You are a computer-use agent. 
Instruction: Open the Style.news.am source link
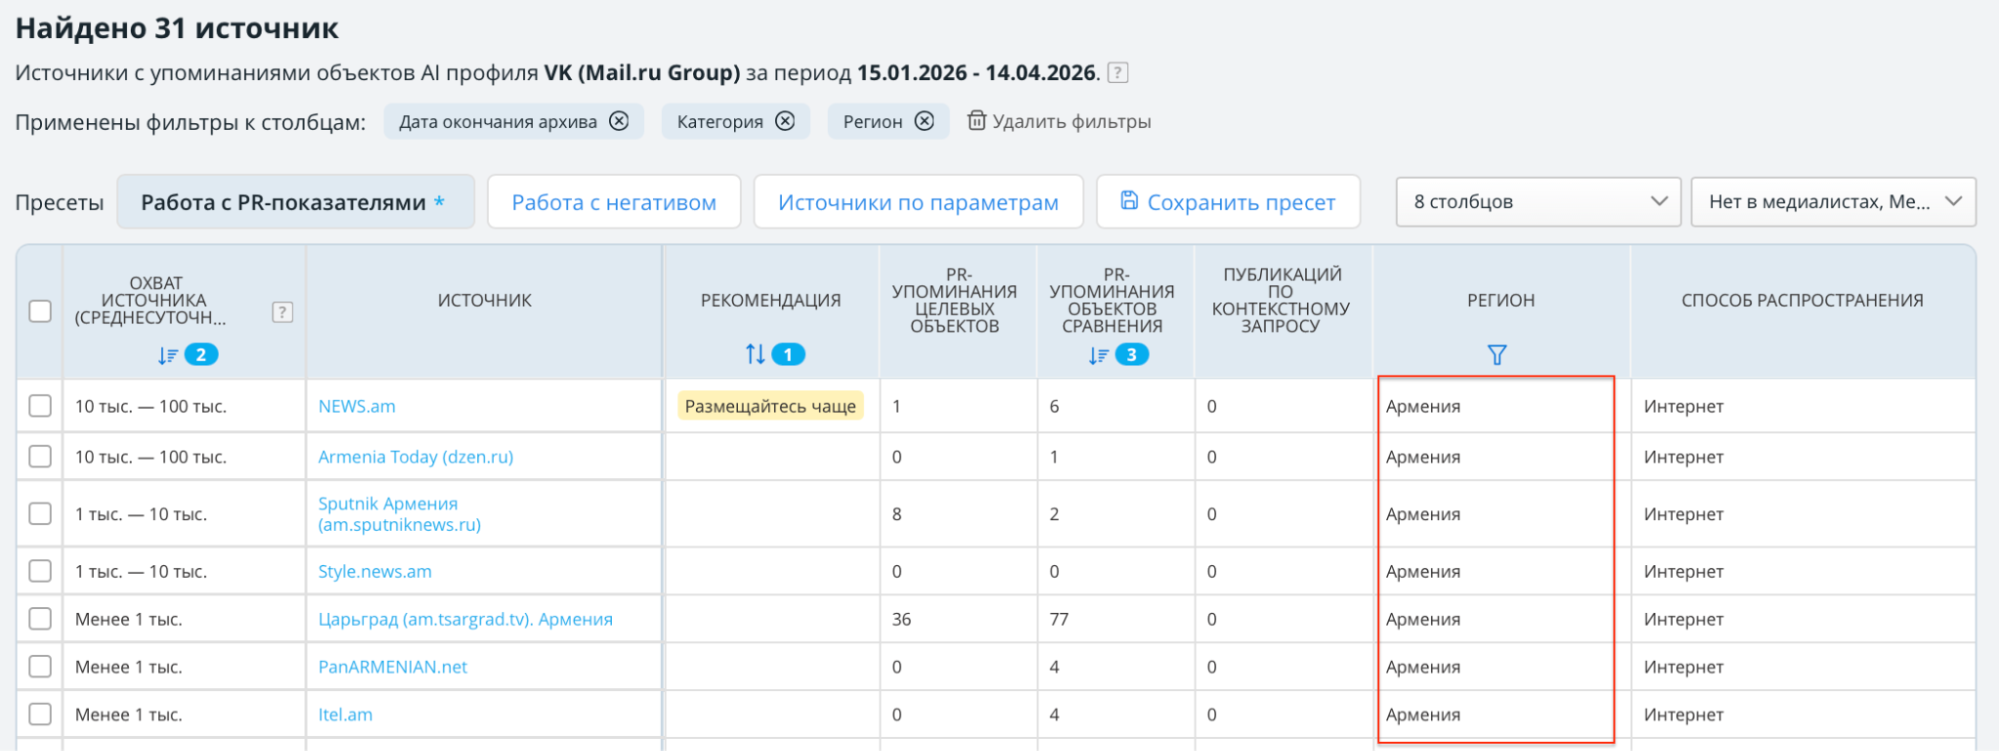click(375, 571)
